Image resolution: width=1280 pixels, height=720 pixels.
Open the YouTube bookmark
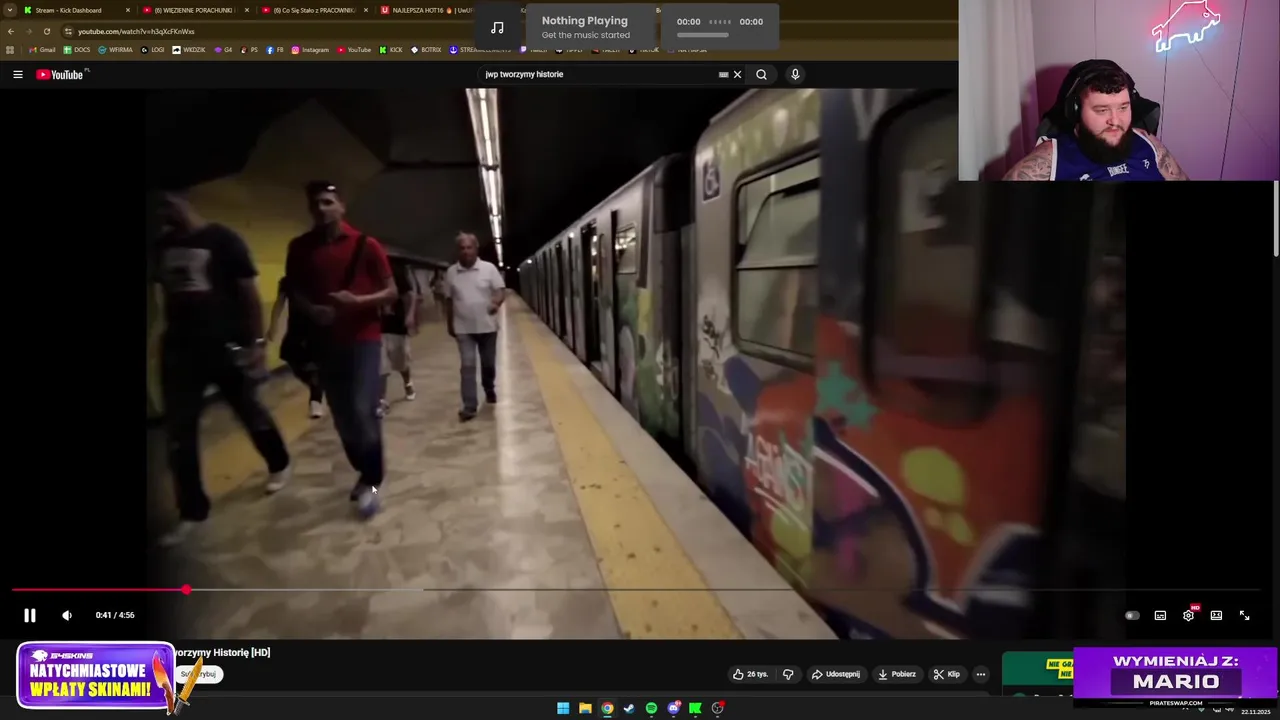tap(354, 49)
